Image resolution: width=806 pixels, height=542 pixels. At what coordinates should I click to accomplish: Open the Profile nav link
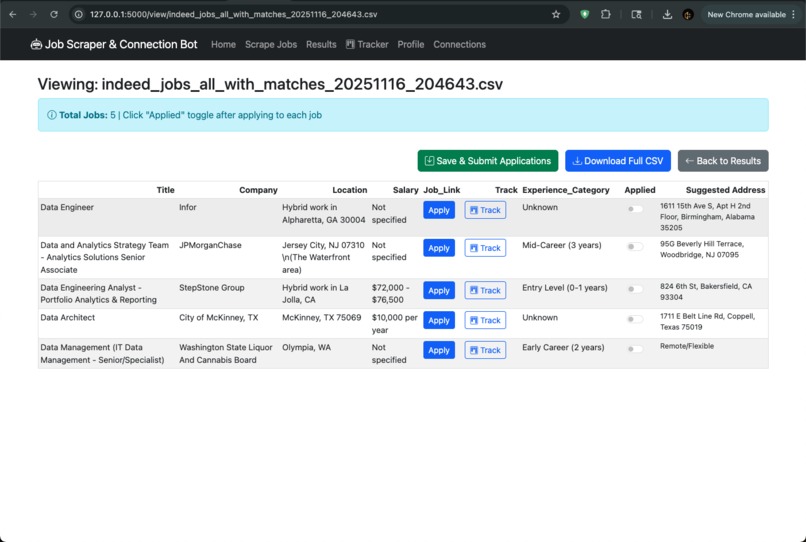(411, 44)
